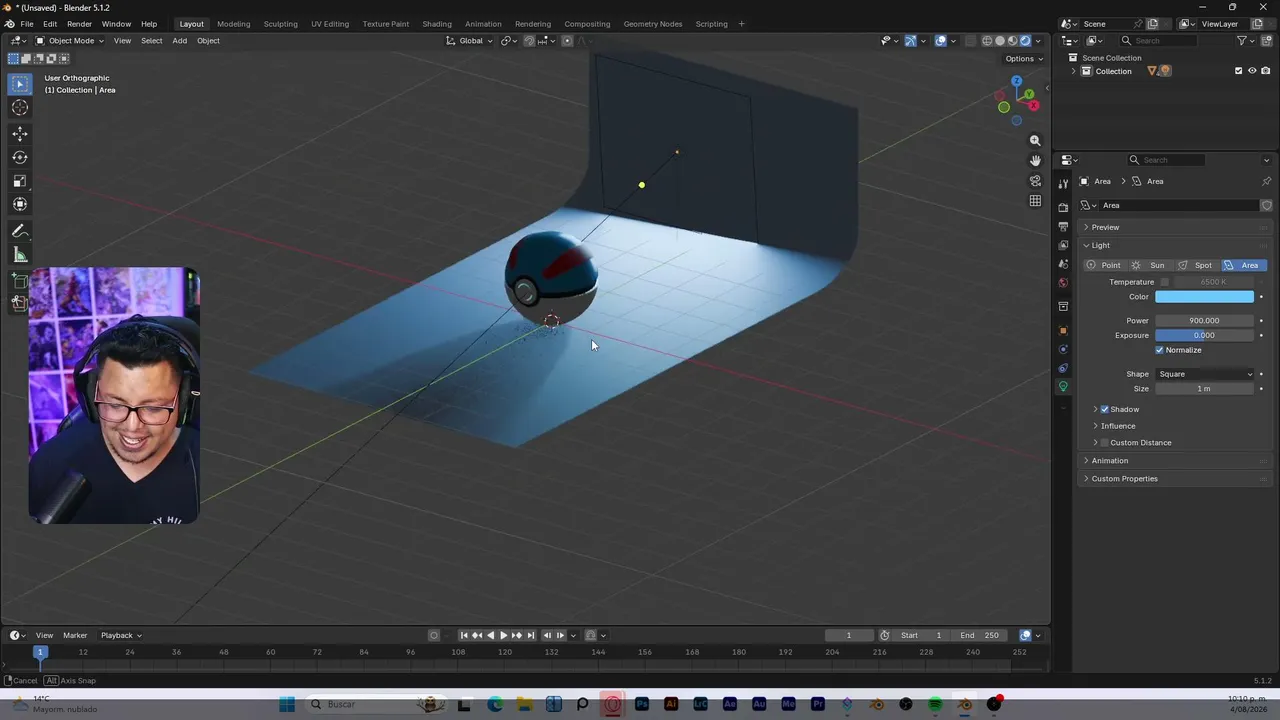Select the Select Box tool
Viewport: 1280px width, 720px height.
click(x=20, y=84)
